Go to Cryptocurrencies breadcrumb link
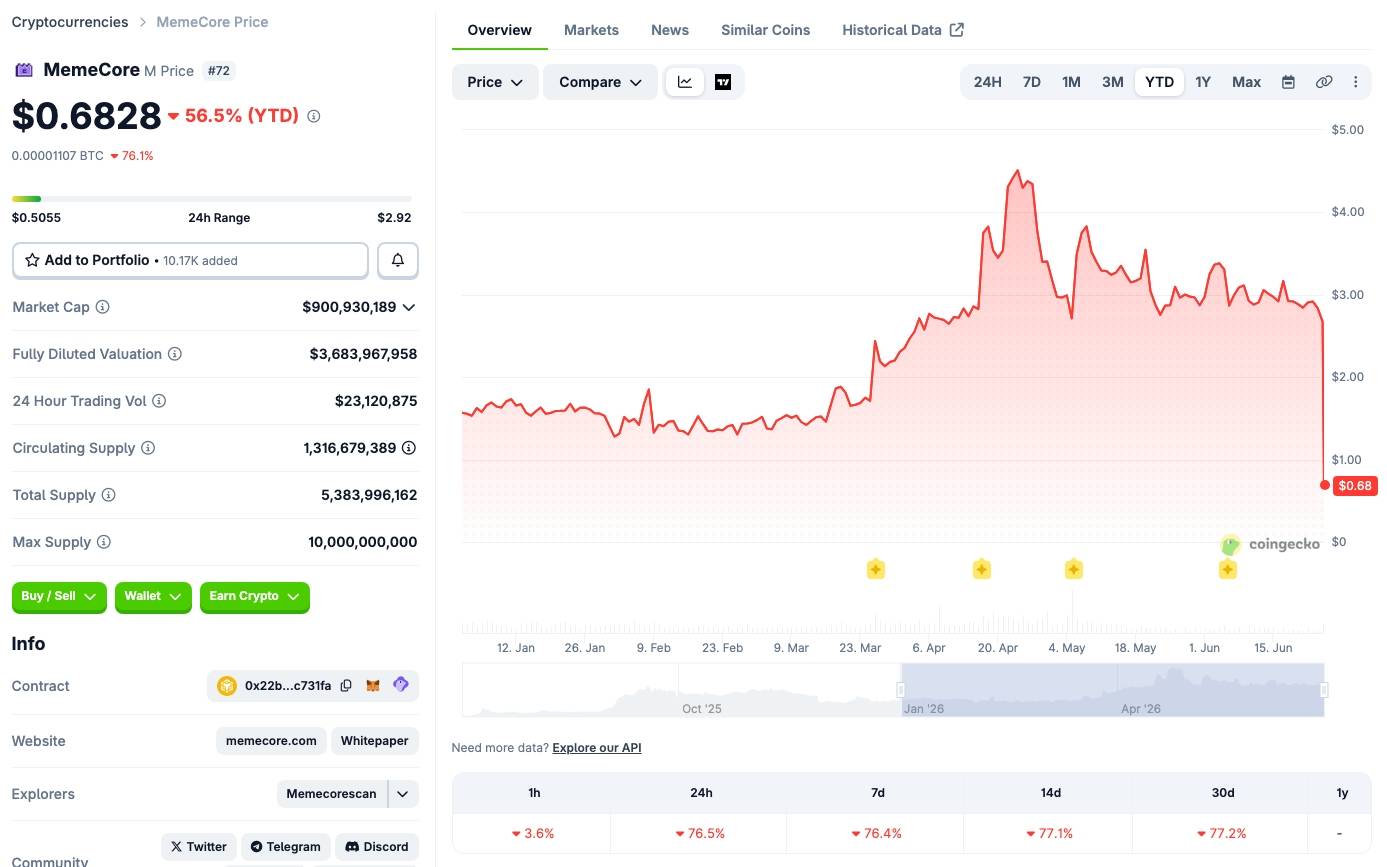 pyautogui.click(x=70, y=22)
